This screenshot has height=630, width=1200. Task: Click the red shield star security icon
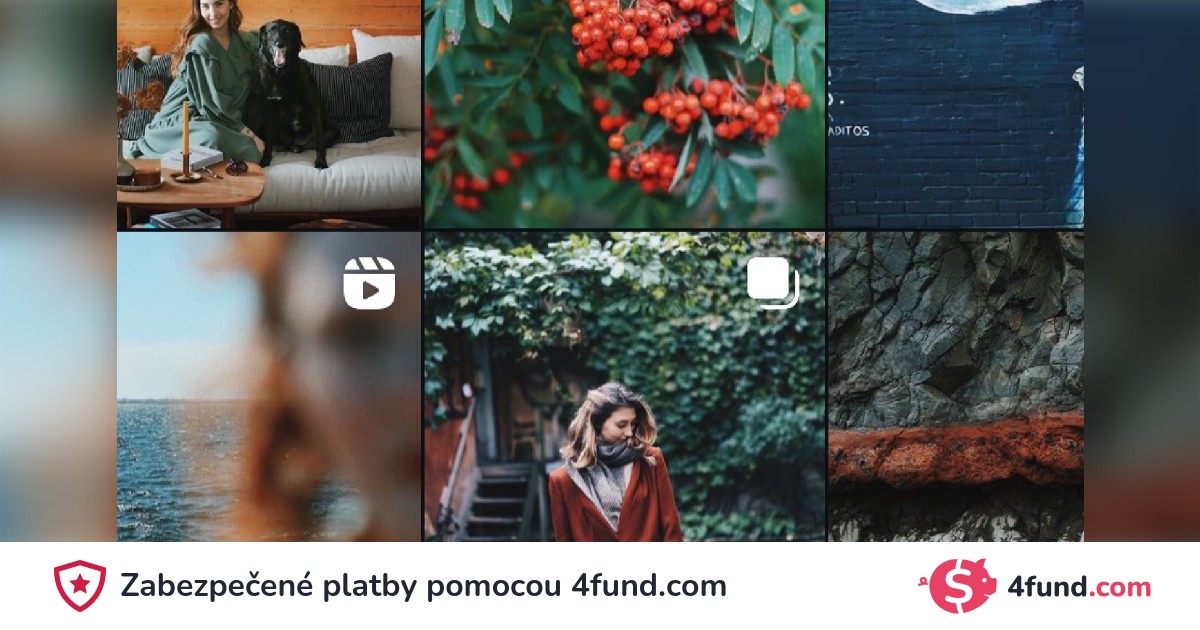pyautogui.click(x=80, y=586)
